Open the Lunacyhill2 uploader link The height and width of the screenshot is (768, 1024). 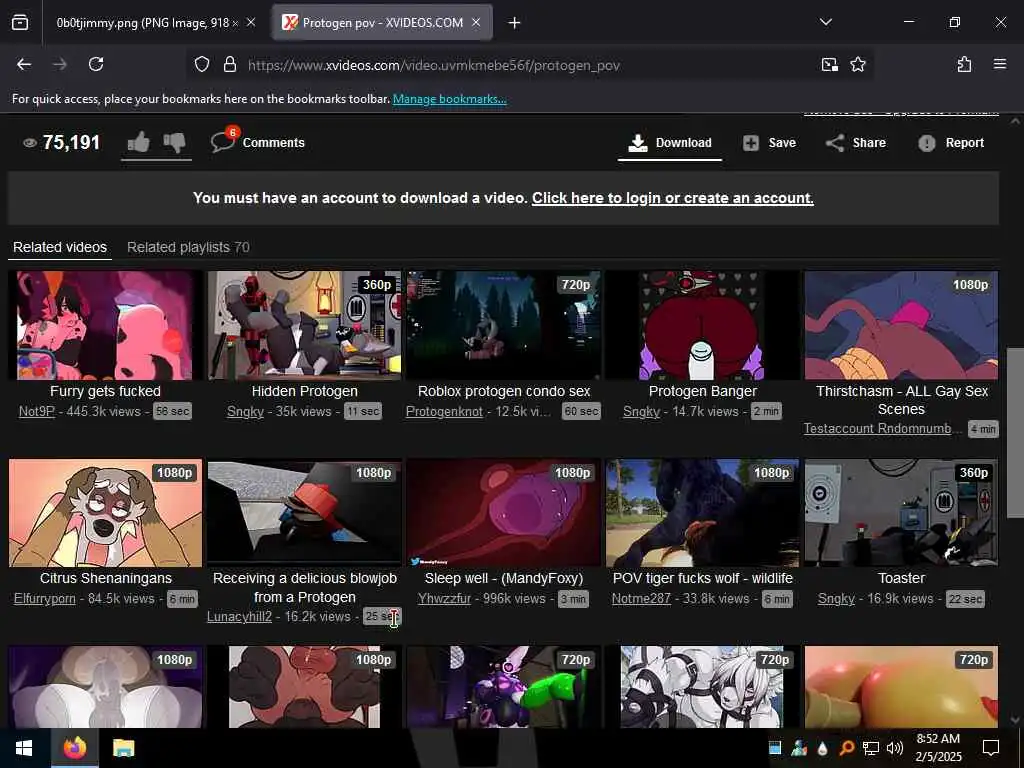coord(239,616)
